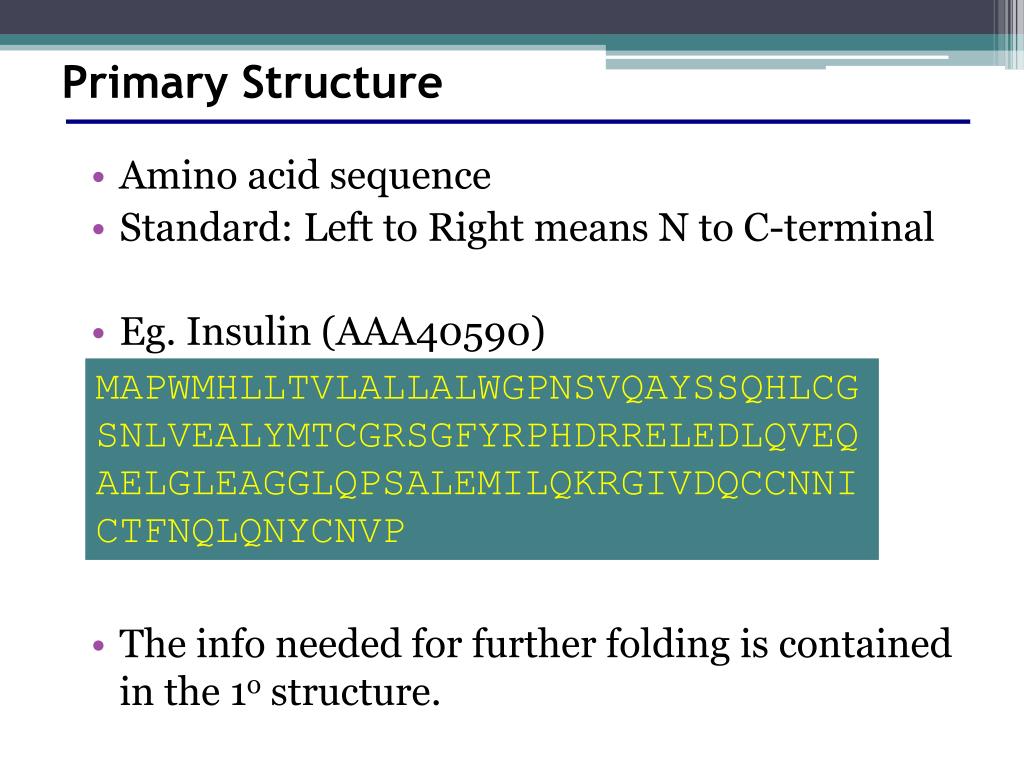Click the word 'C-terminal' in second bullet

[x=839, y=228]
